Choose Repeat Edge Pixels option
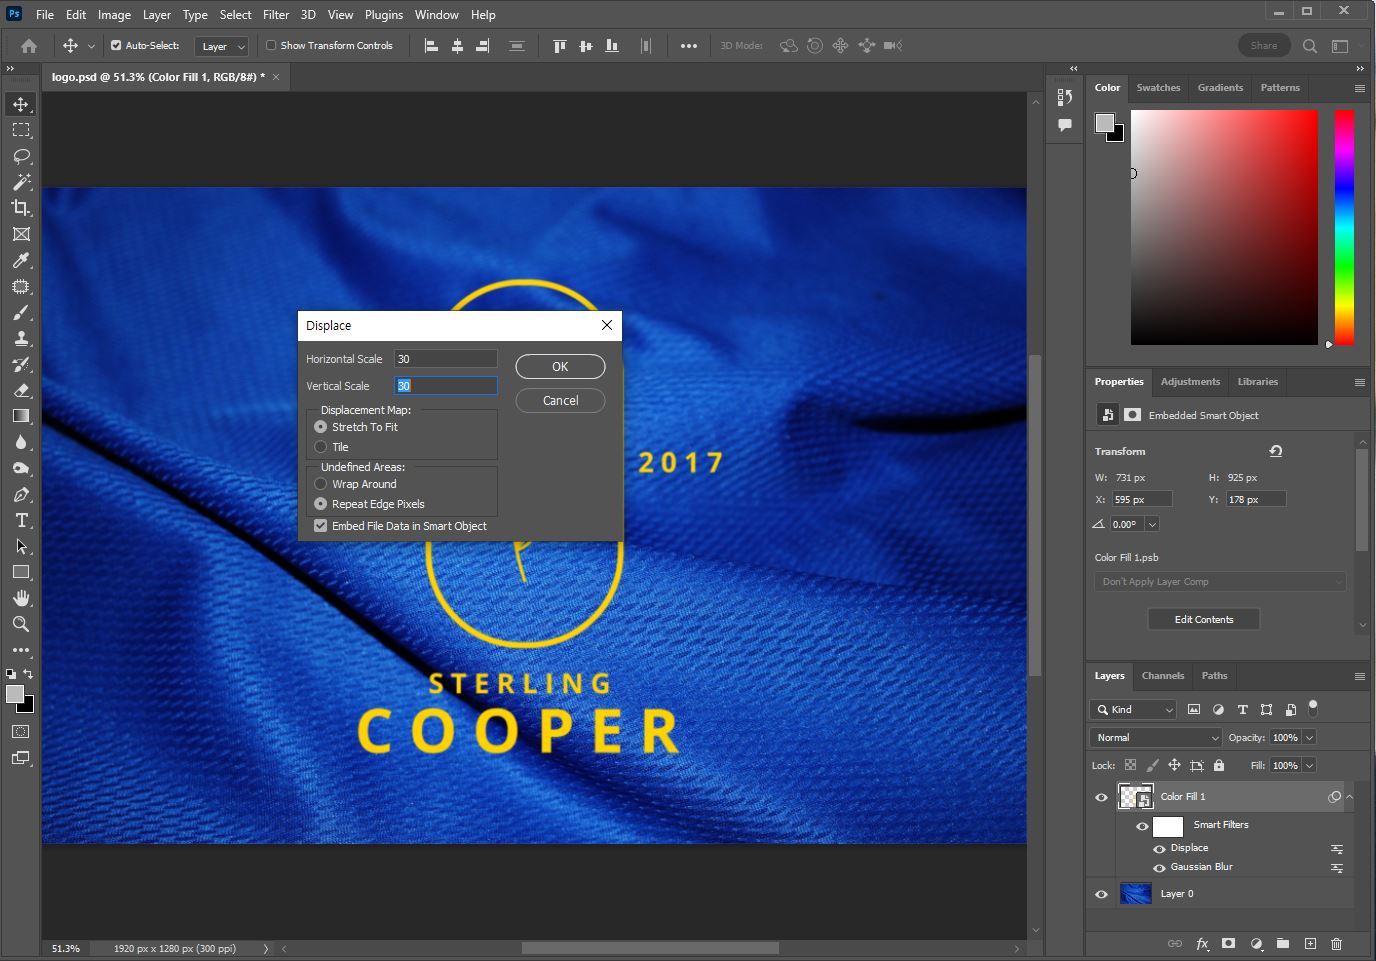This screenshot has width=1376, height=961. click(321, 504)
